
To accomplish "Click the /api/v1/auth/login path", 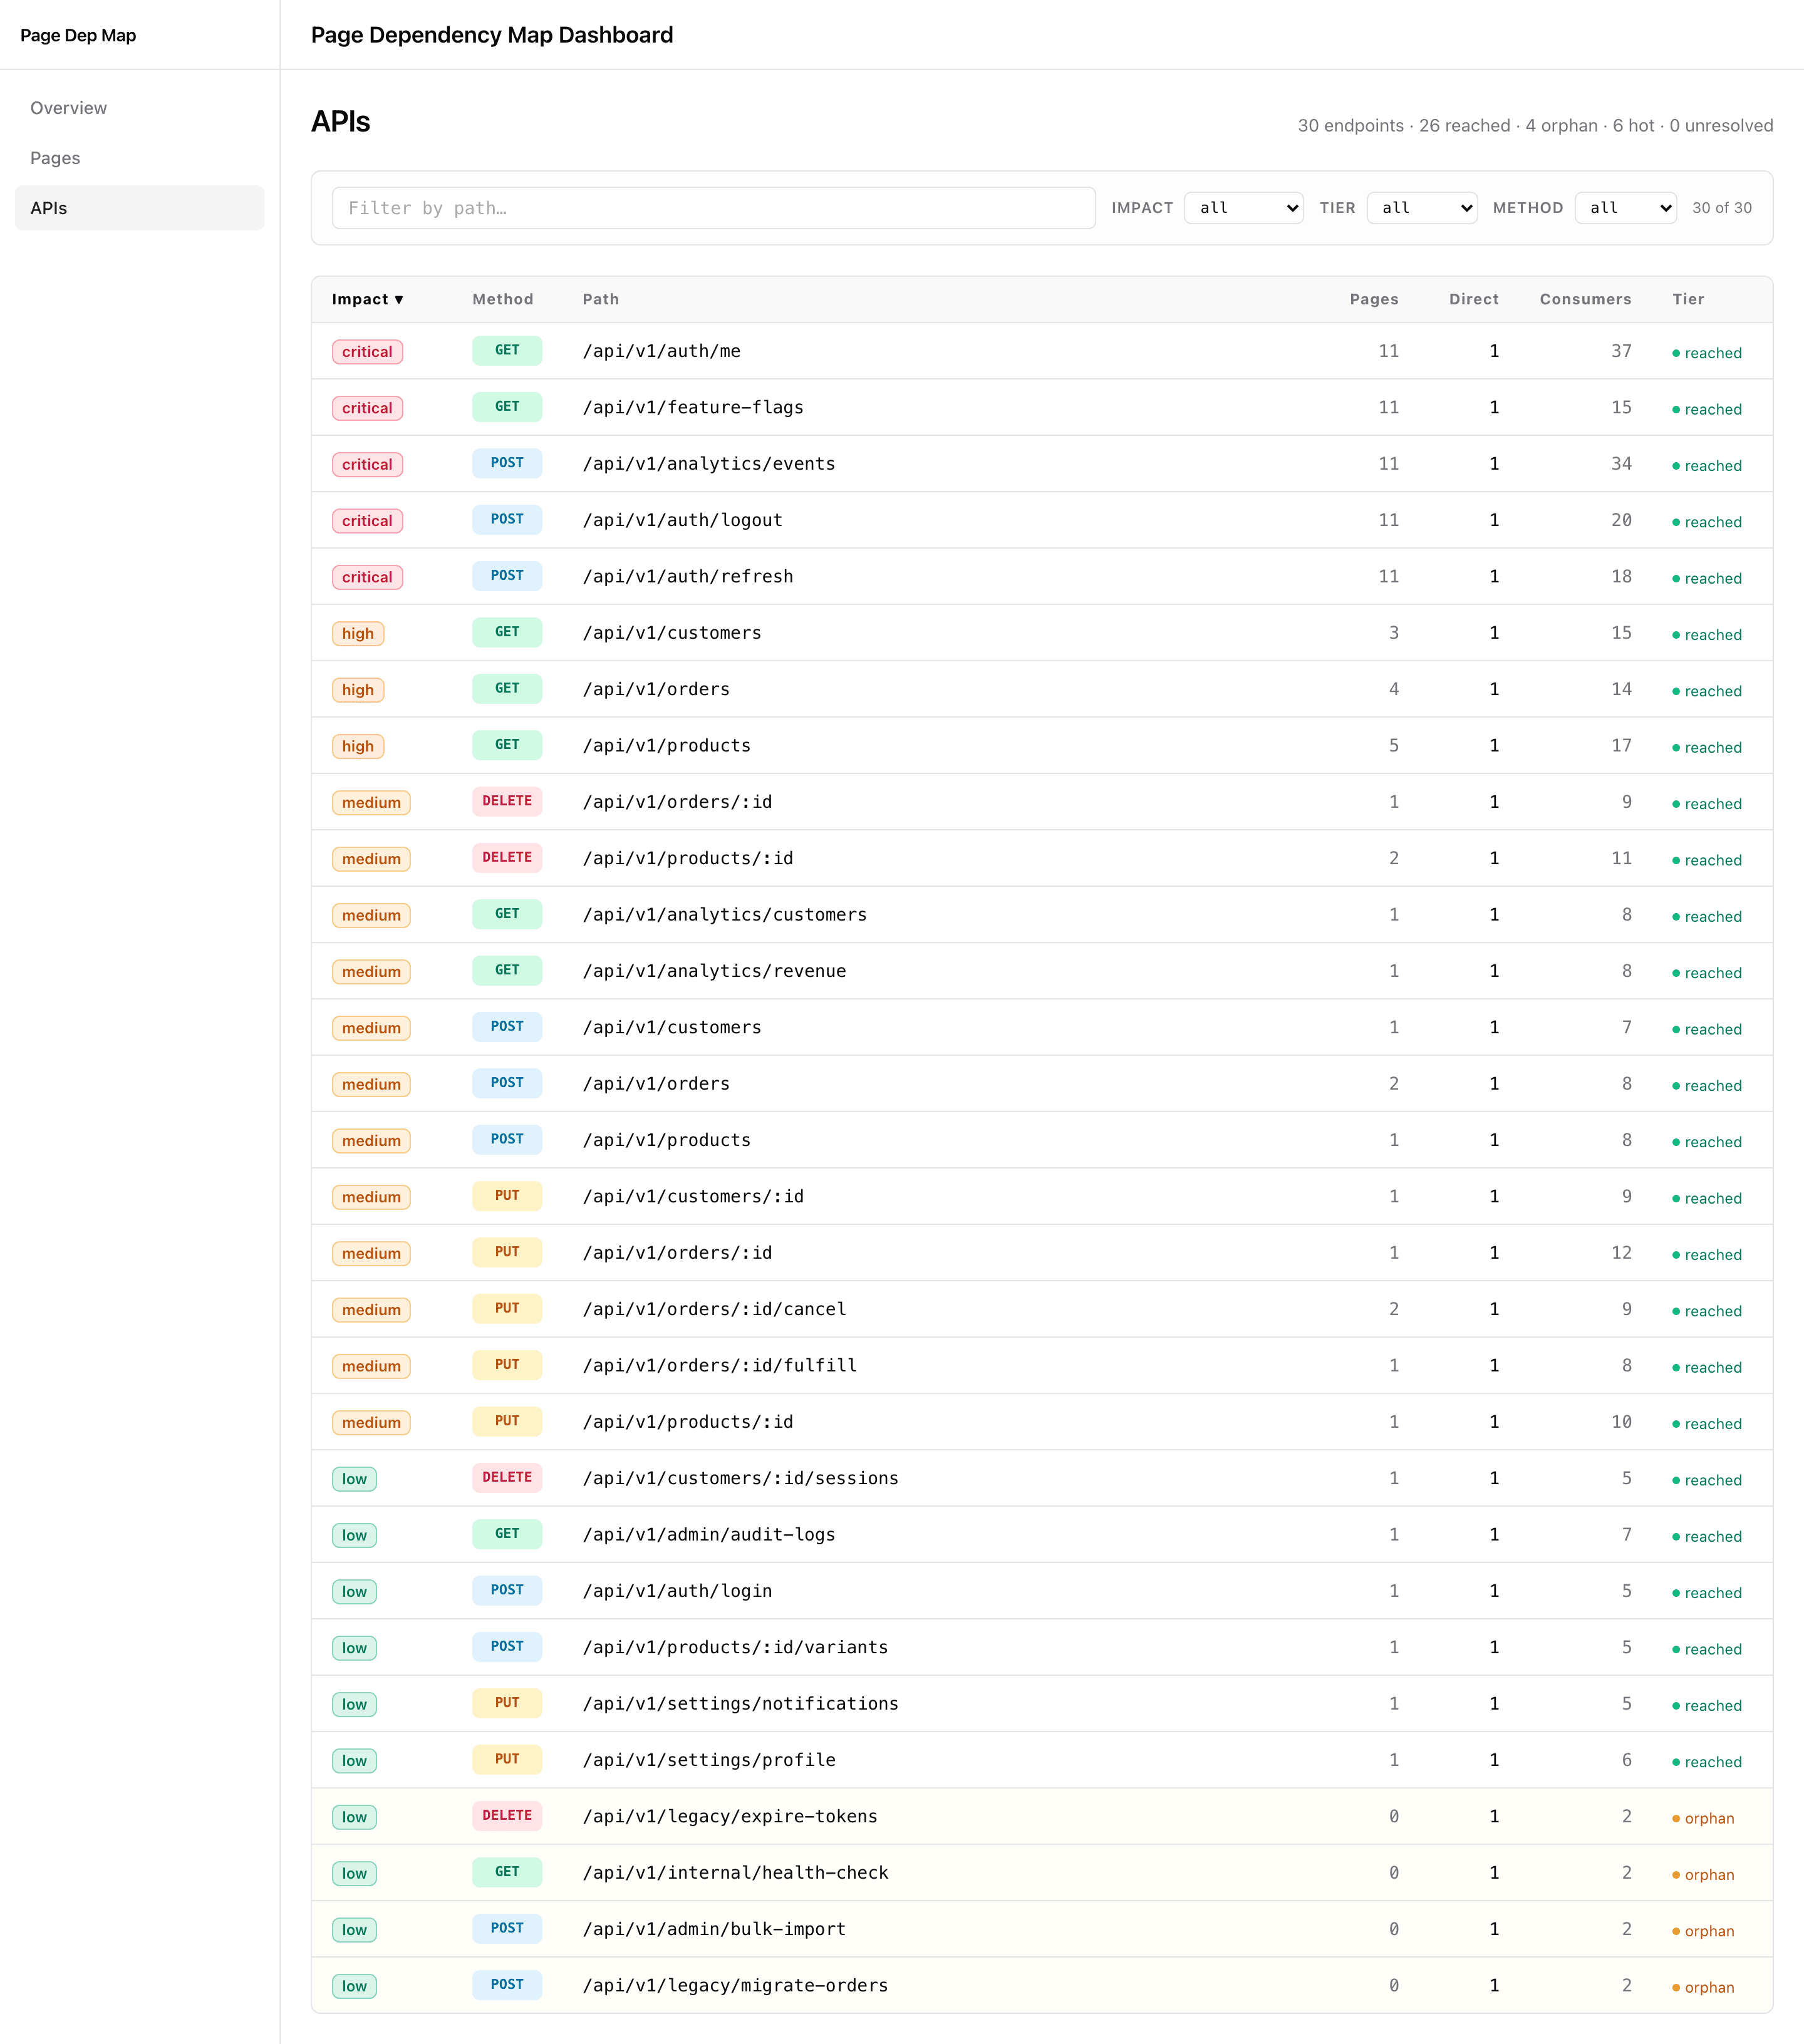I will [677, 1591].
